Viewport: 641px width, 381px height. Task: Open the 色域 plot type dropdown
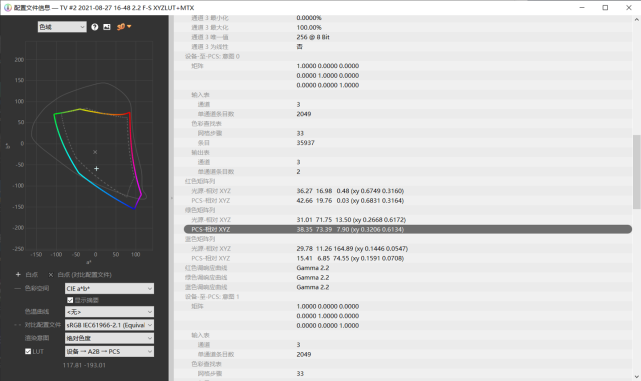(x=62, y=27)
